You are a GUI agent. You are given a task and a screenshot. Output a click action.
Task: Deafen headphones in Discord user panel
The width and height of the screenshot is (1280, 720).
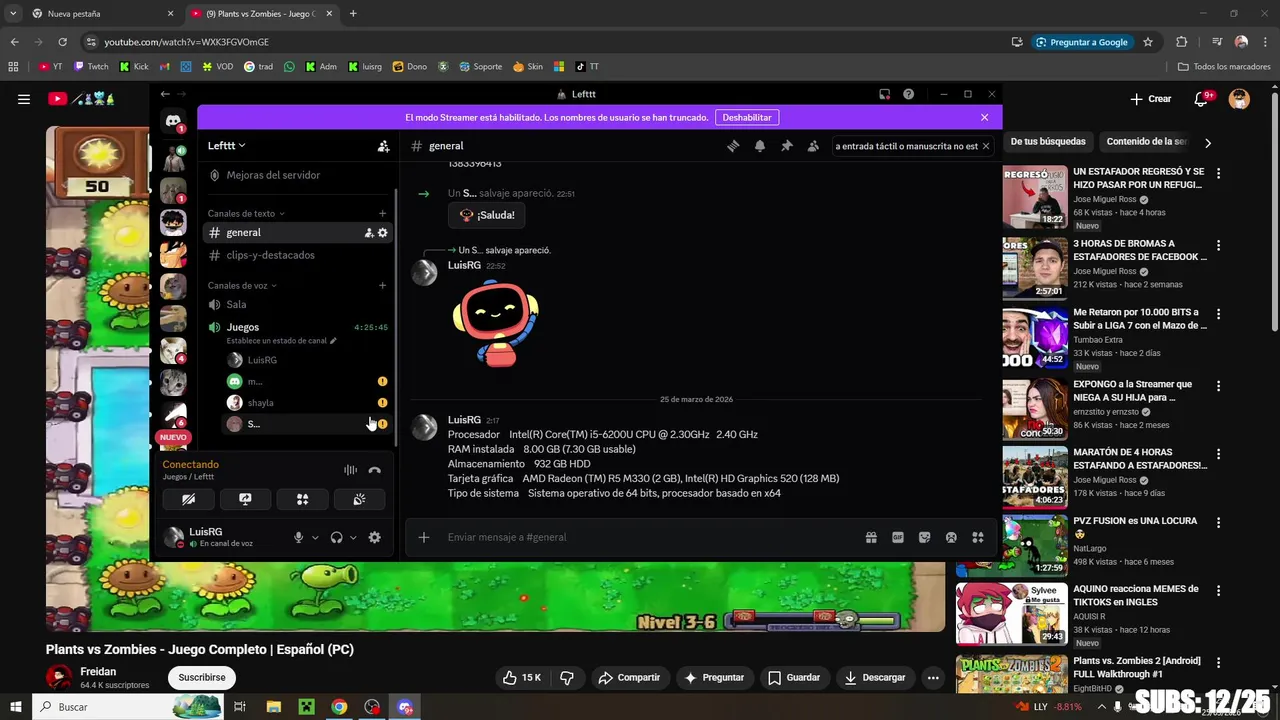click(336, 537)
